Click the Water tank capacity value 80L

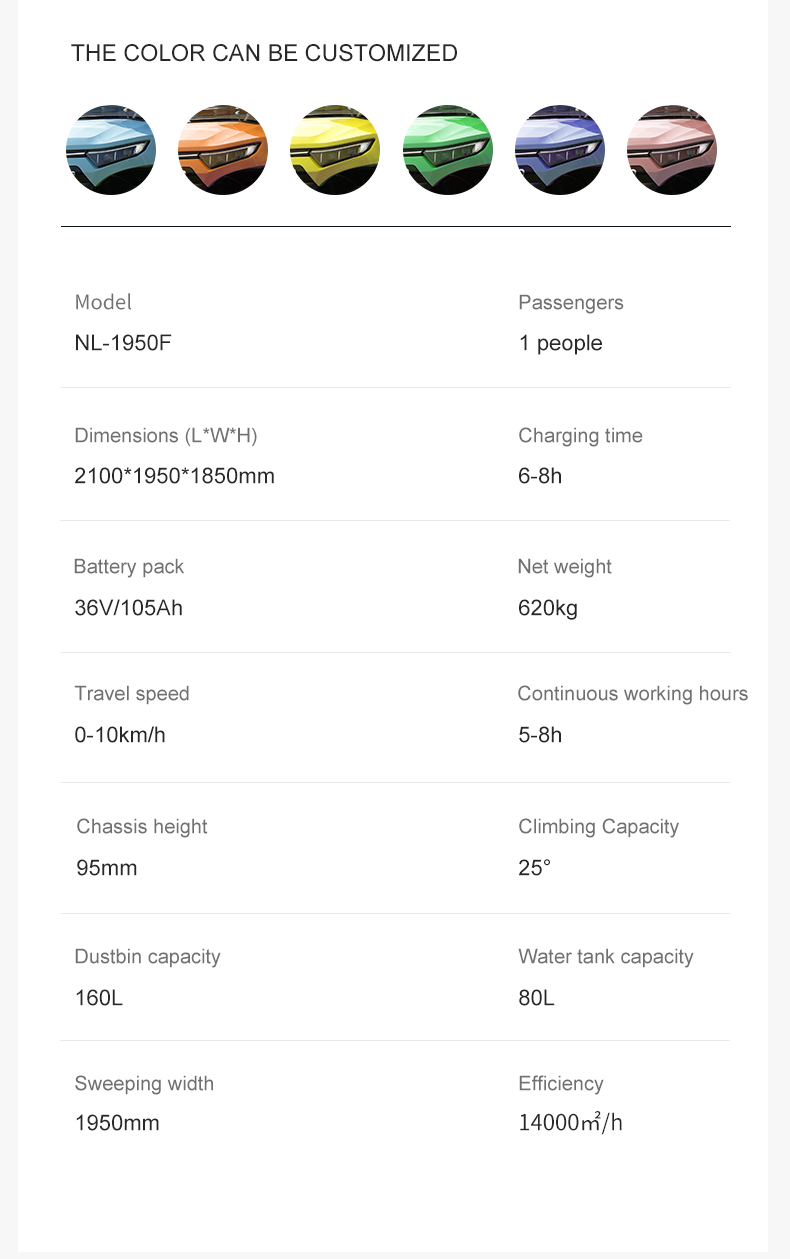point(536,998)
